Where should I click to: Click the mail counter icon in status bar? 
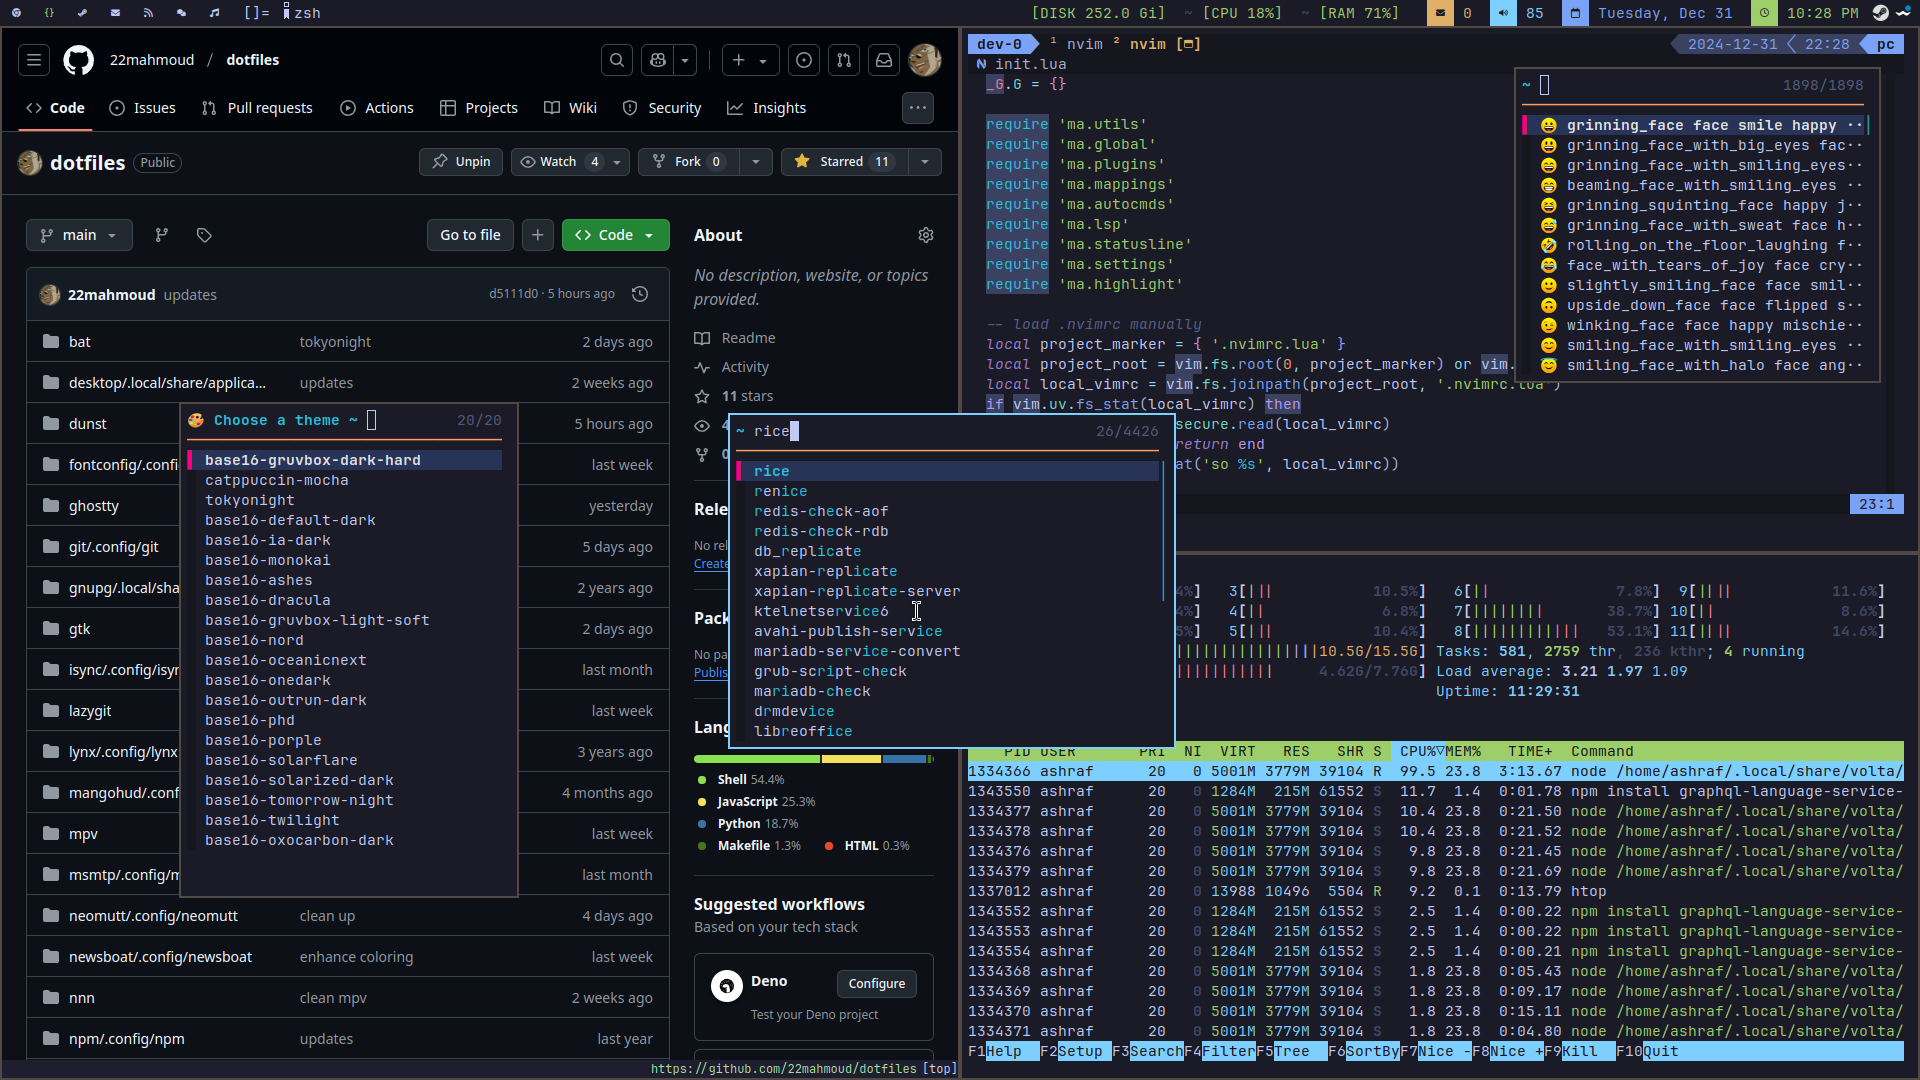(x=1440, y=13)
